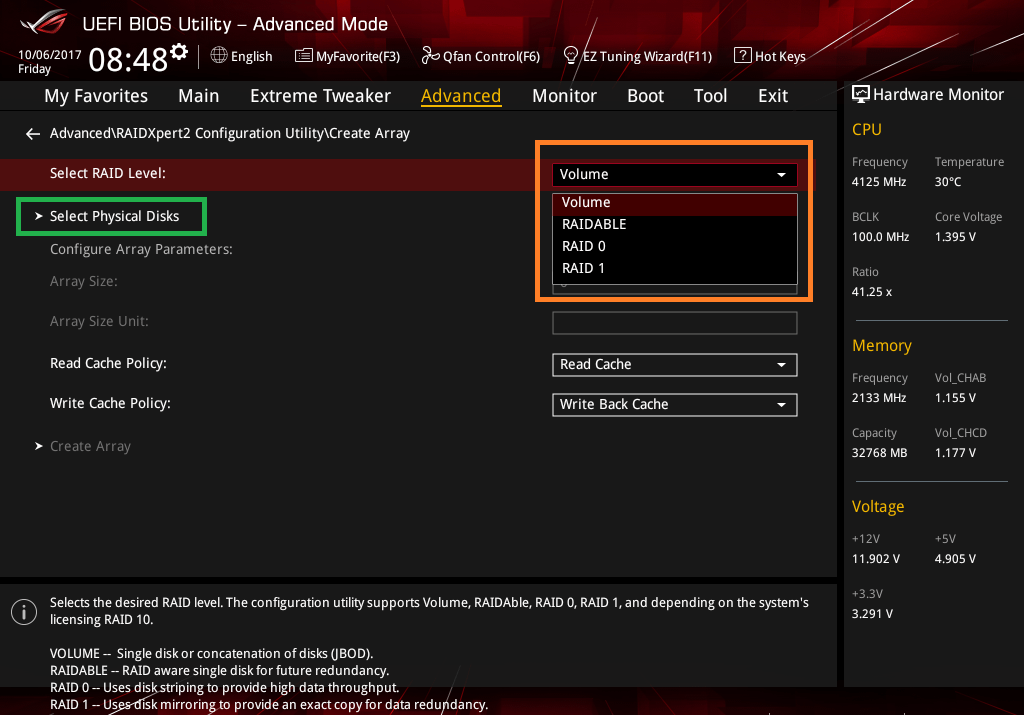Click the 1.177 V Vol_CHCD value

(x=955, y=453)
